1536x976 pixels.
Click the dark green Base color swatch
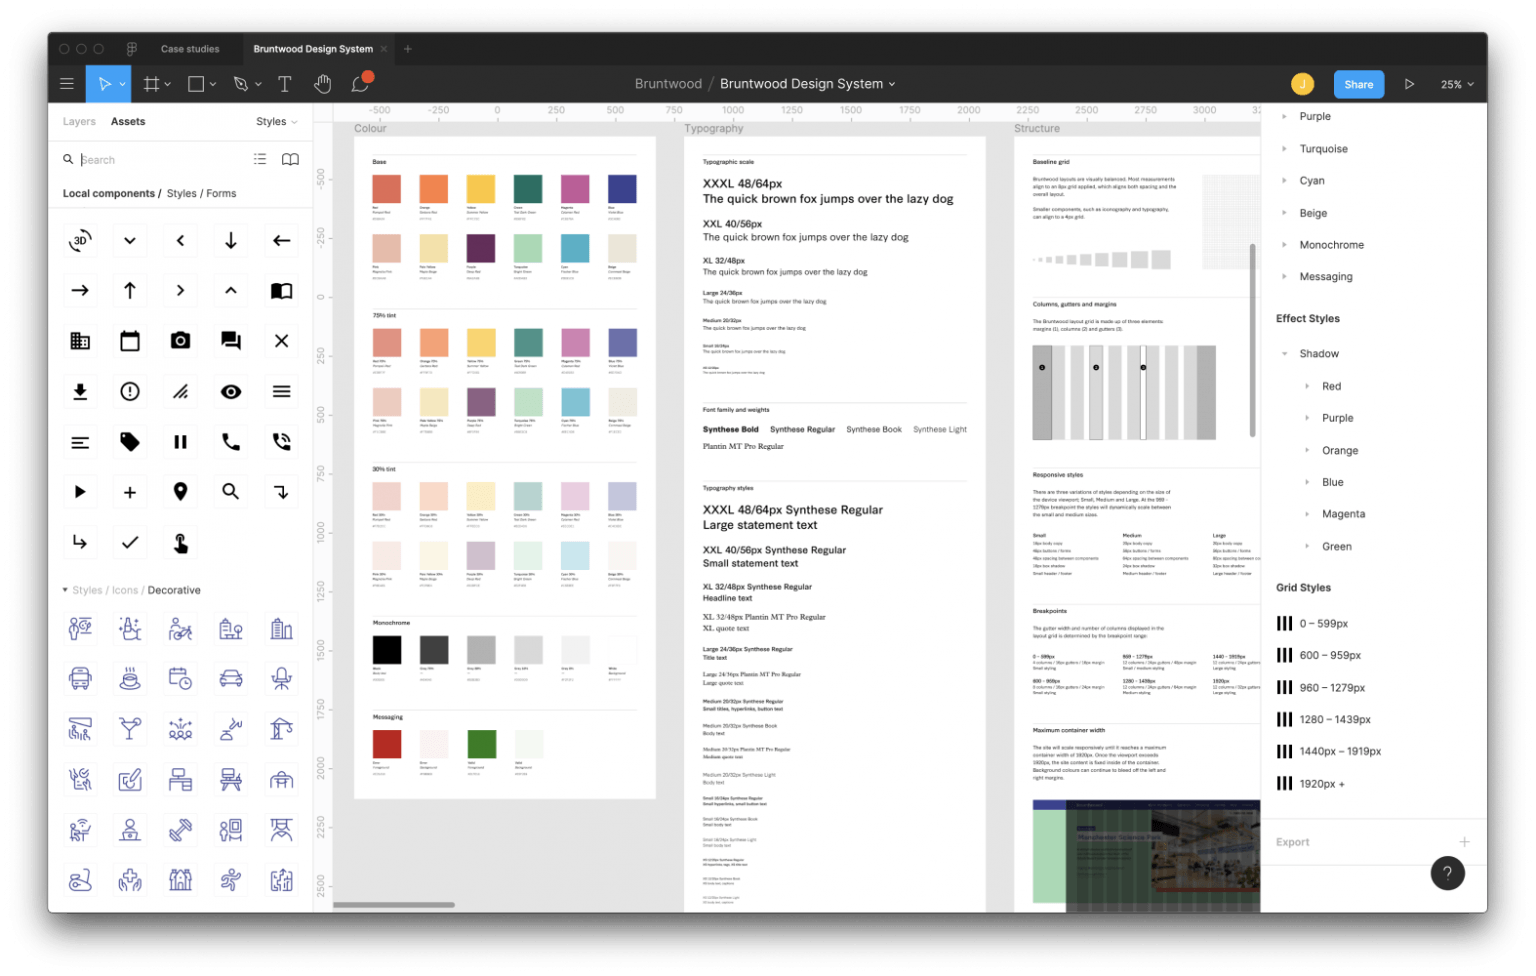coord(528,188)
